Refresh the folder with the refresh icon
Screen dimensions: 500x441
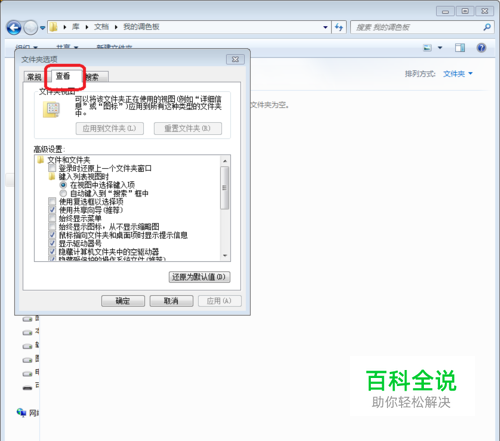click(x=339, y=27)
